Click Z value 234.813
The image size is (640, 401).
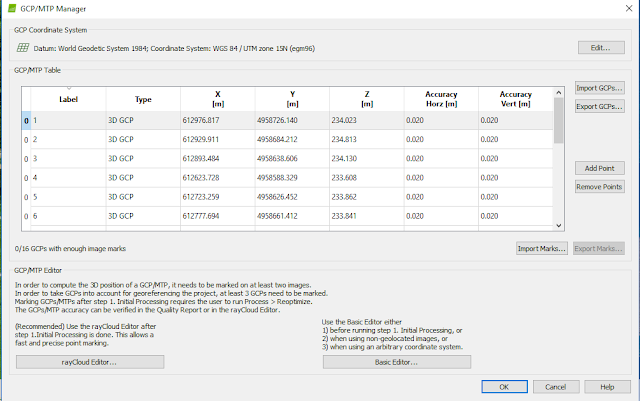tap(344, 139)
